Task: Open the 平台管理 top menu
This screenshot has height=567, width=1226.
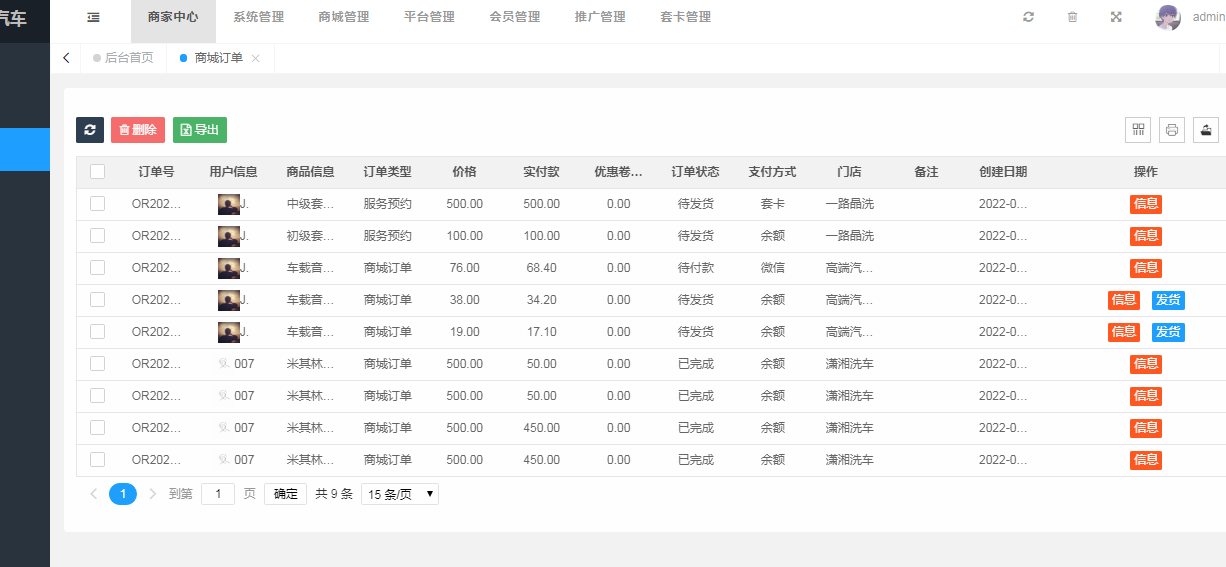Action: (x=429, y=17)
